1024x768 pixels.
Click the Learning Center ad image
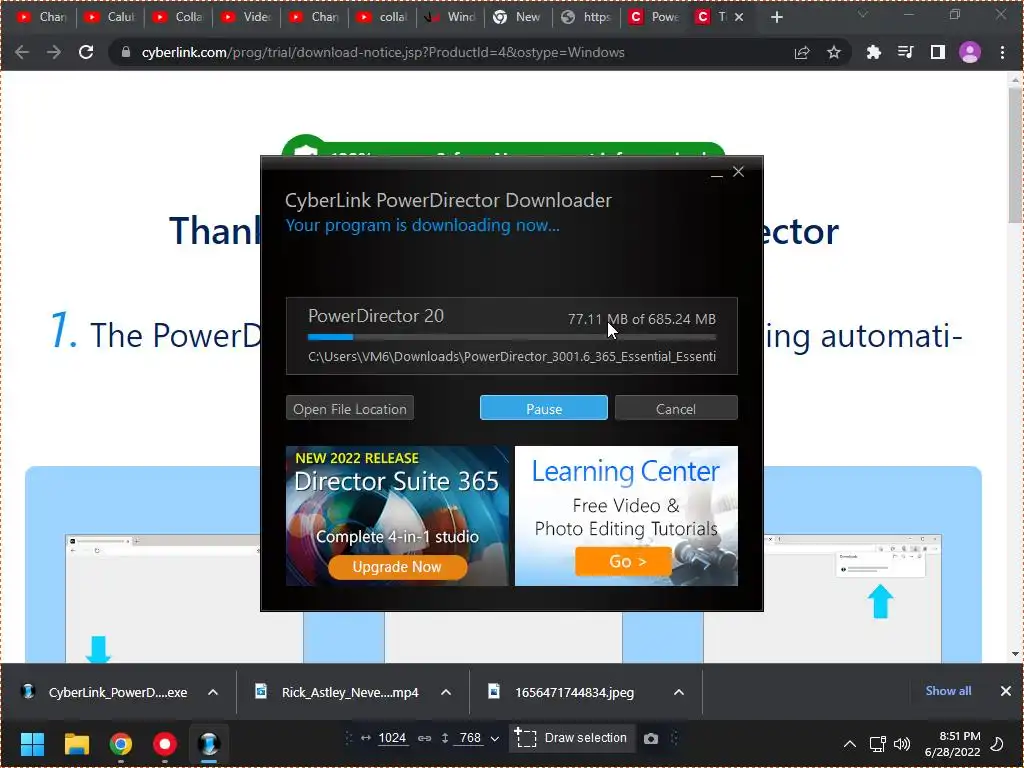coord(626,515)
